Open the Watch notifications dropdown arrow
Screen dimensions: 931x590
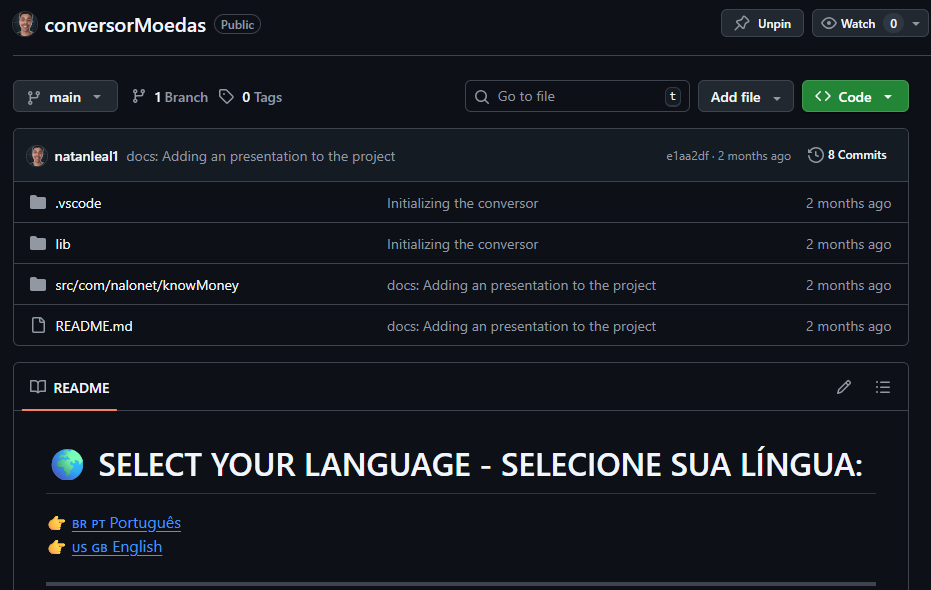pos(916,23)
